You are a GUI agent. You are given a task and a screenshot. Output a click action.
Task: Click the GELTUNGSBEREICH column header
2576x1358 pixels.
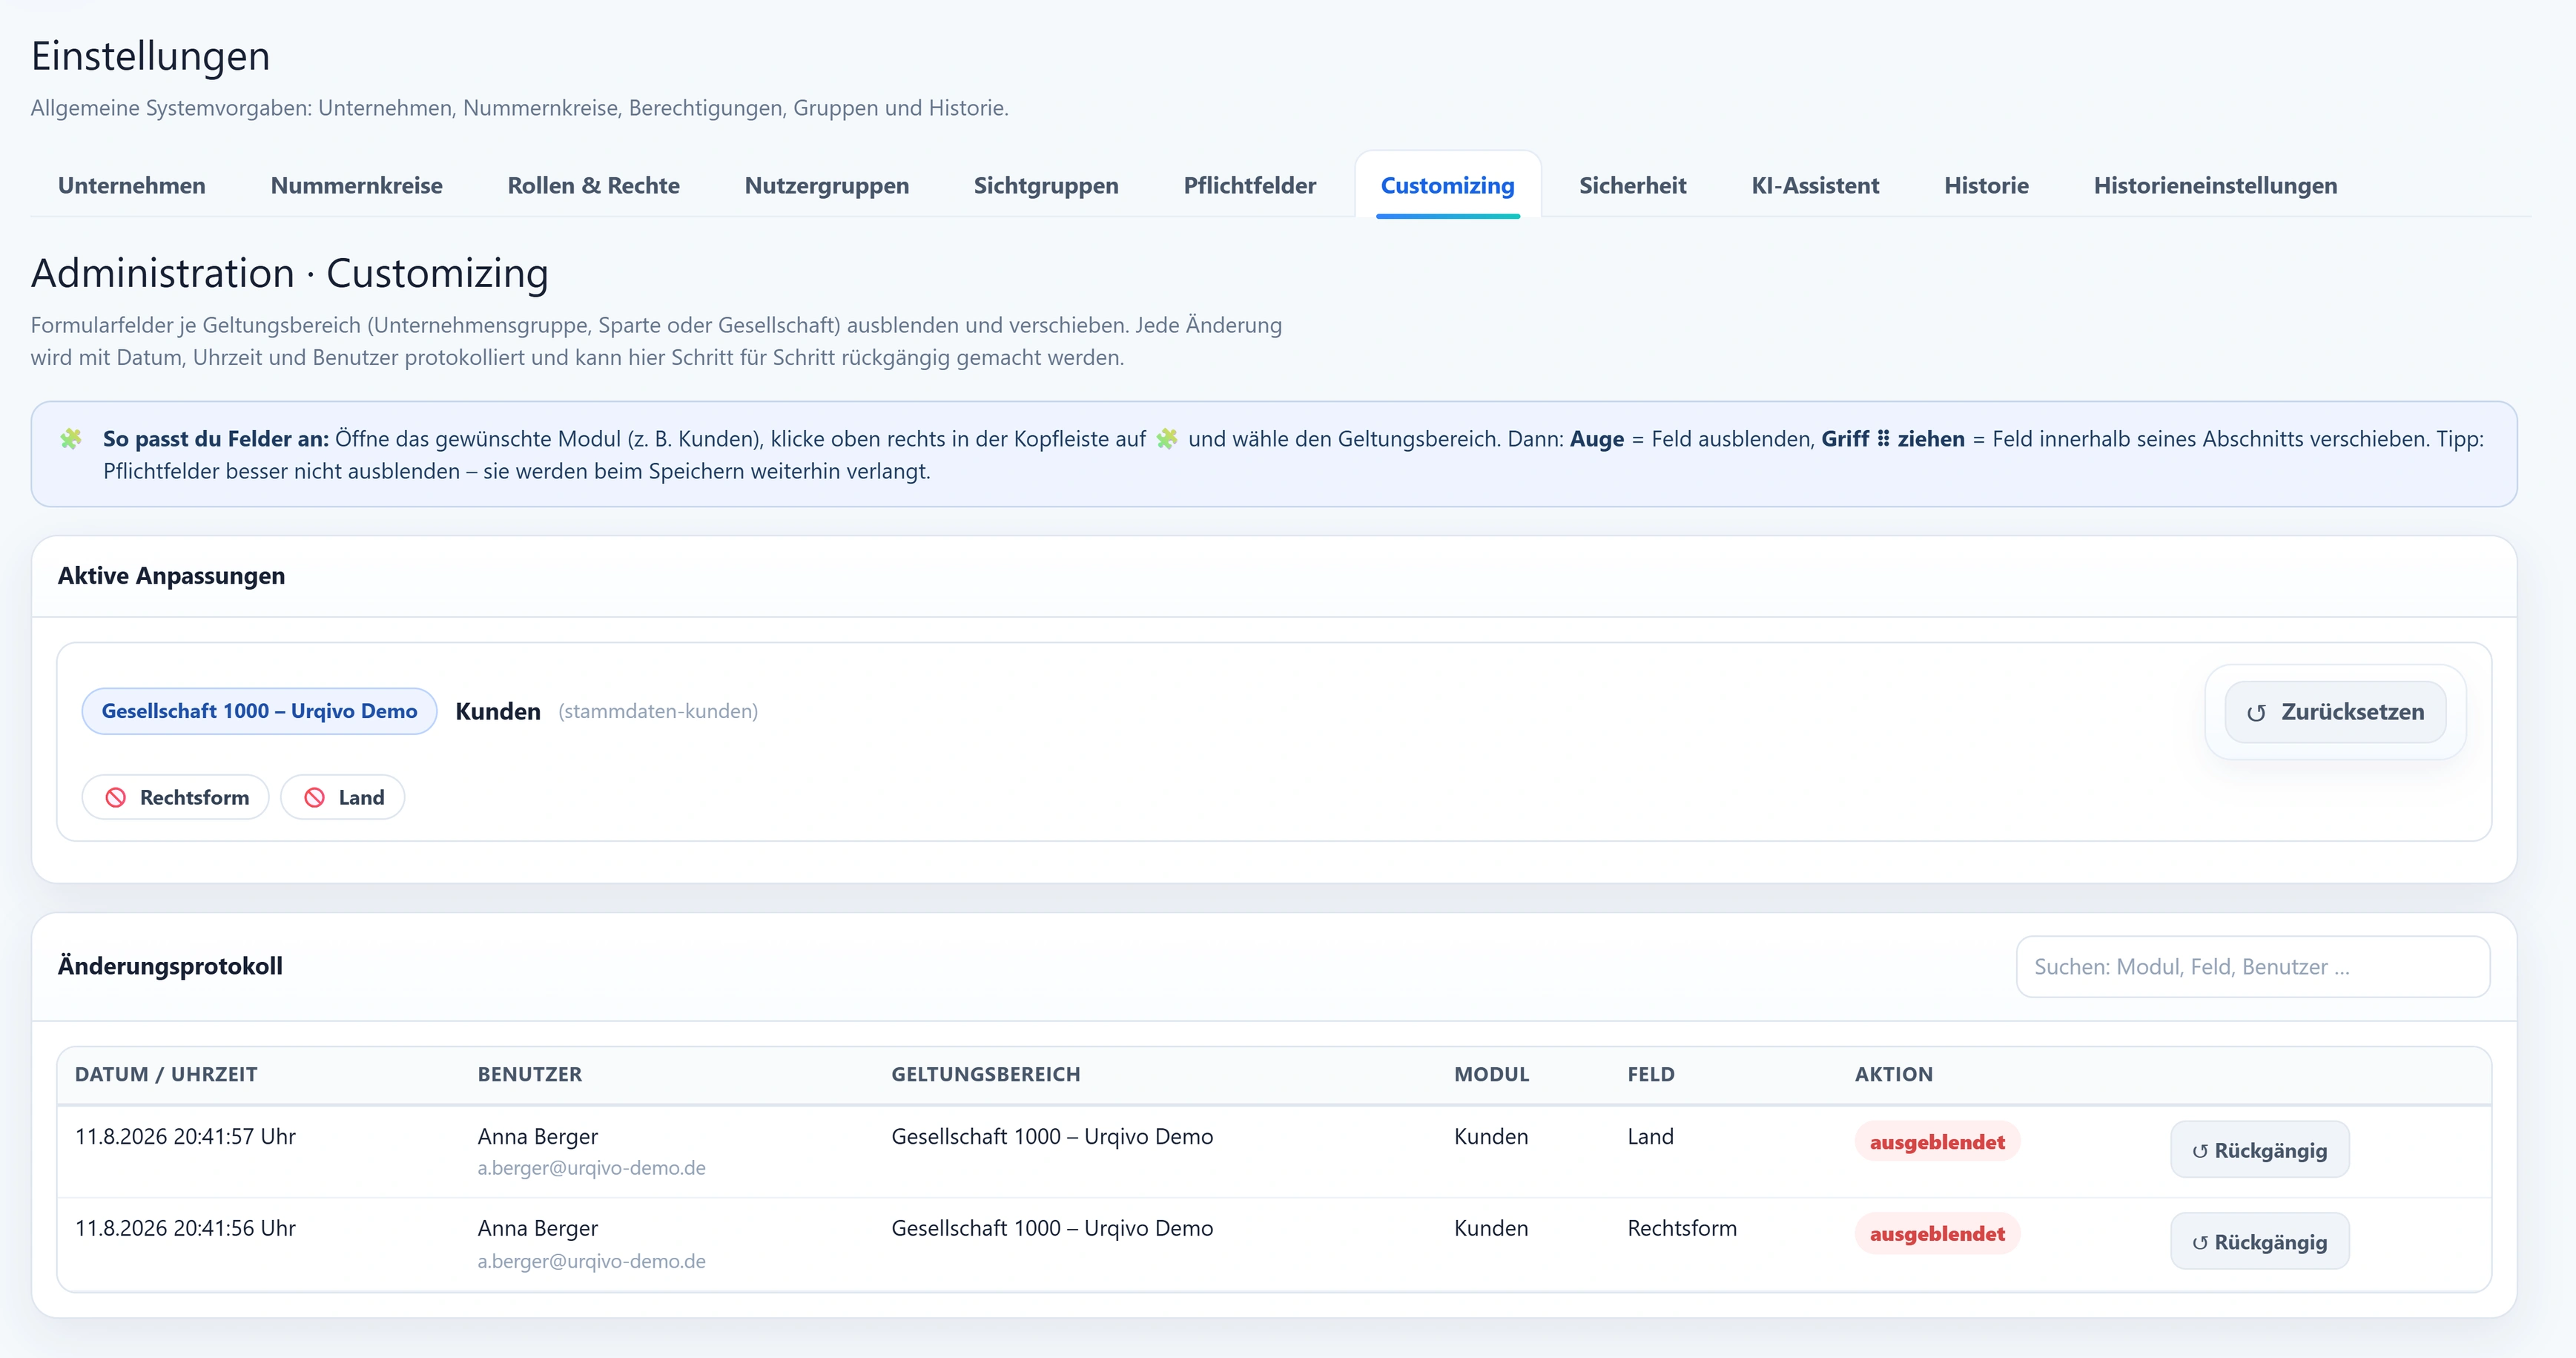985,1074
